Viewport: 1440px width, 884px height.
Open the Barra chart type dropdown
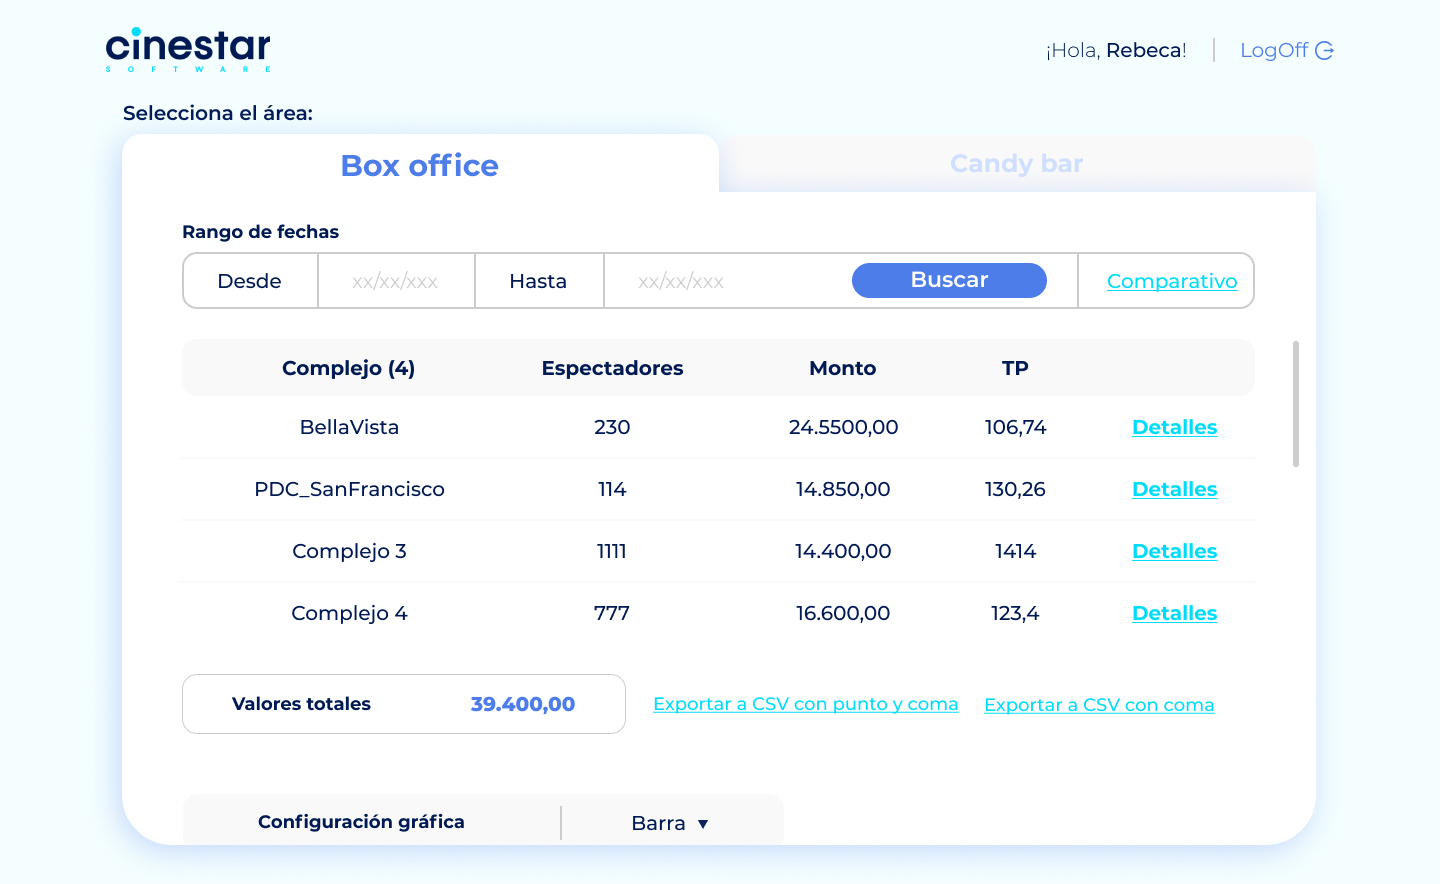(671, 823)
